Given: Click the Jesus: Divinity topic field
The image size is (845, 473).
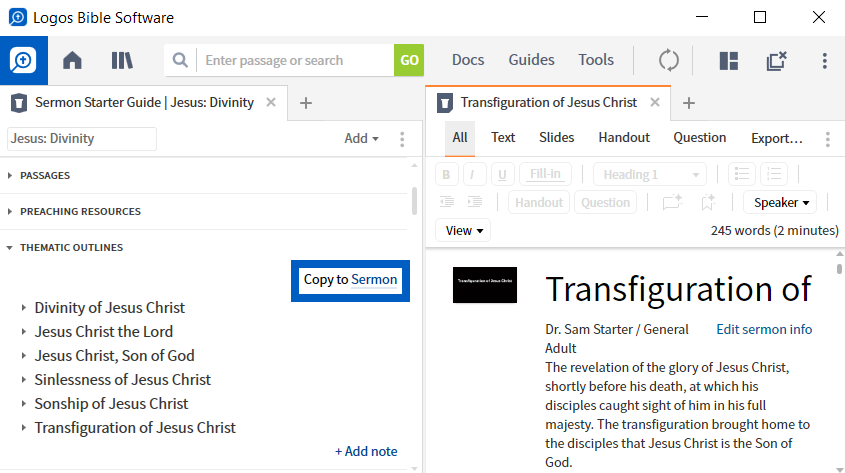Looking at the screenshot, I should point(82,138).
